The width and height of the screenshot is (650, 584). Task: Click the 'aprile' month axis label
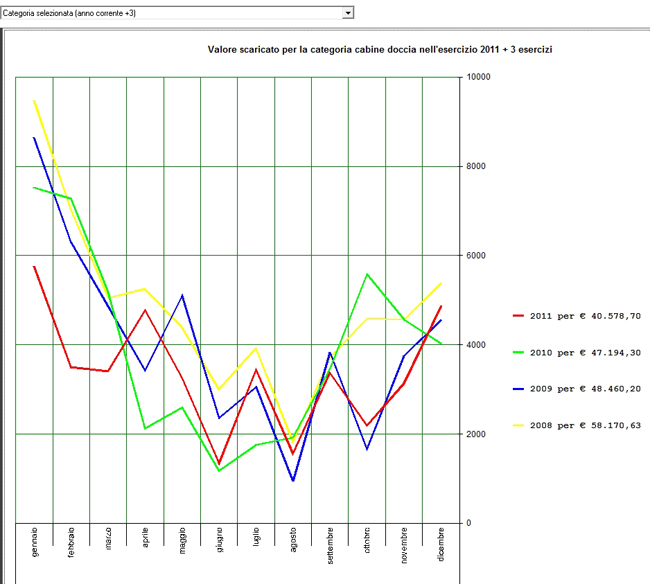pos(145,537)
